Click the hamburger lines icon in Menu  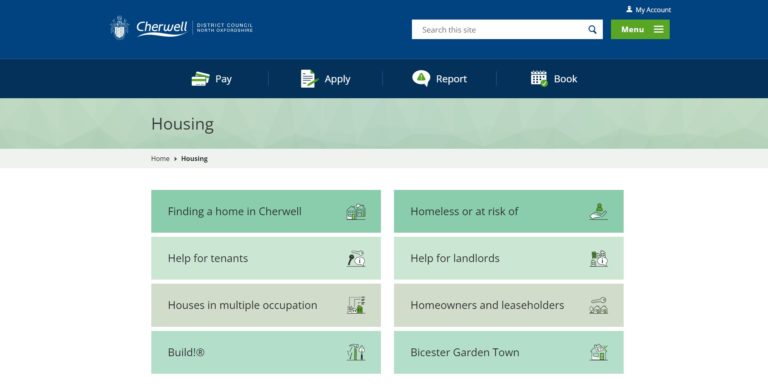pyautogui.click(x=659, y=29)
